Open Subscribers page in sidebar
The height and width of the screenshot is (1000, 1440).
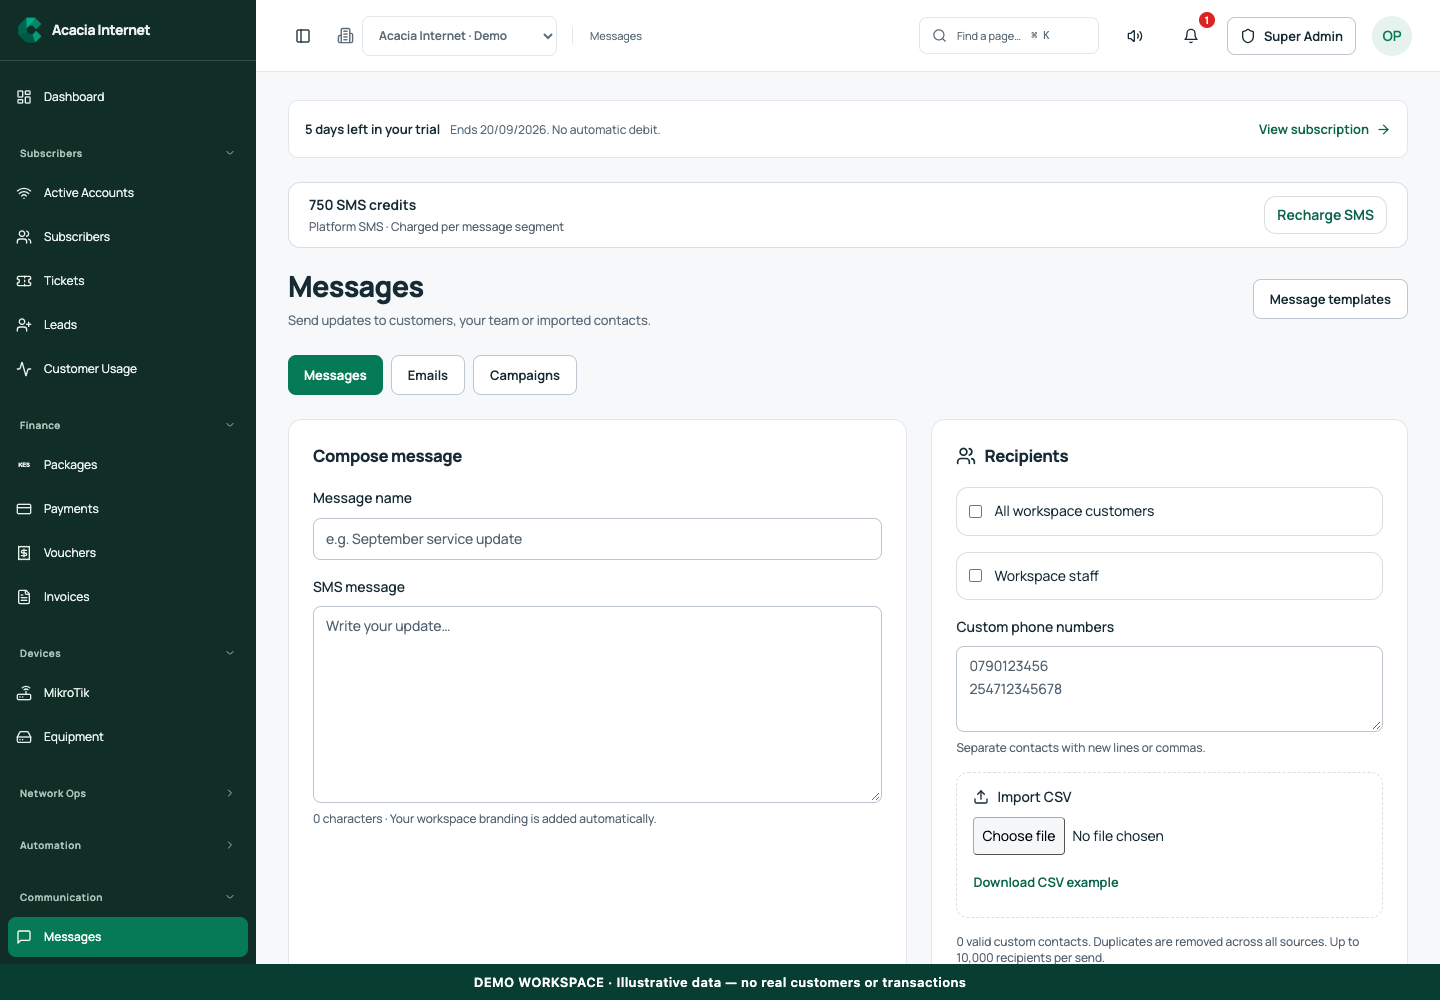(x=128, y=237)
